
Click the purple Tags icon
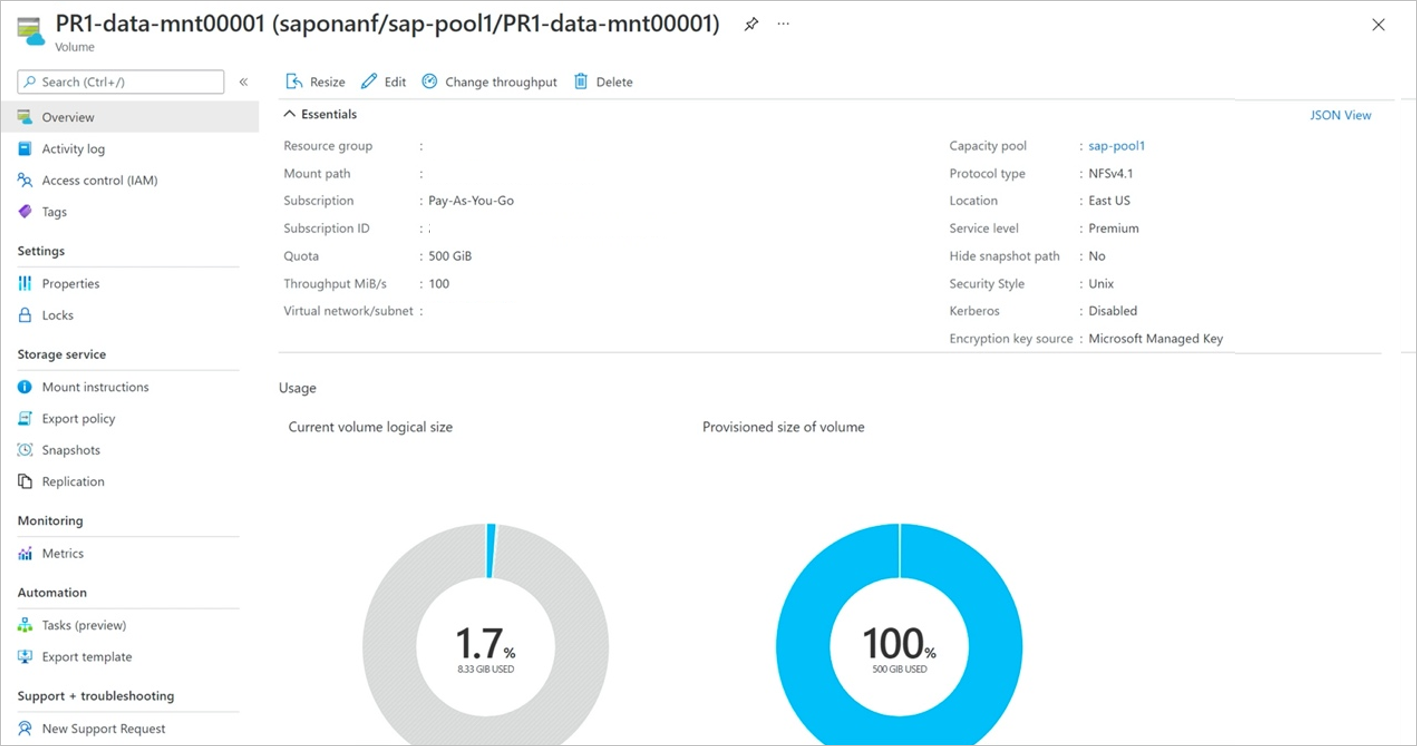click(25, 212)
